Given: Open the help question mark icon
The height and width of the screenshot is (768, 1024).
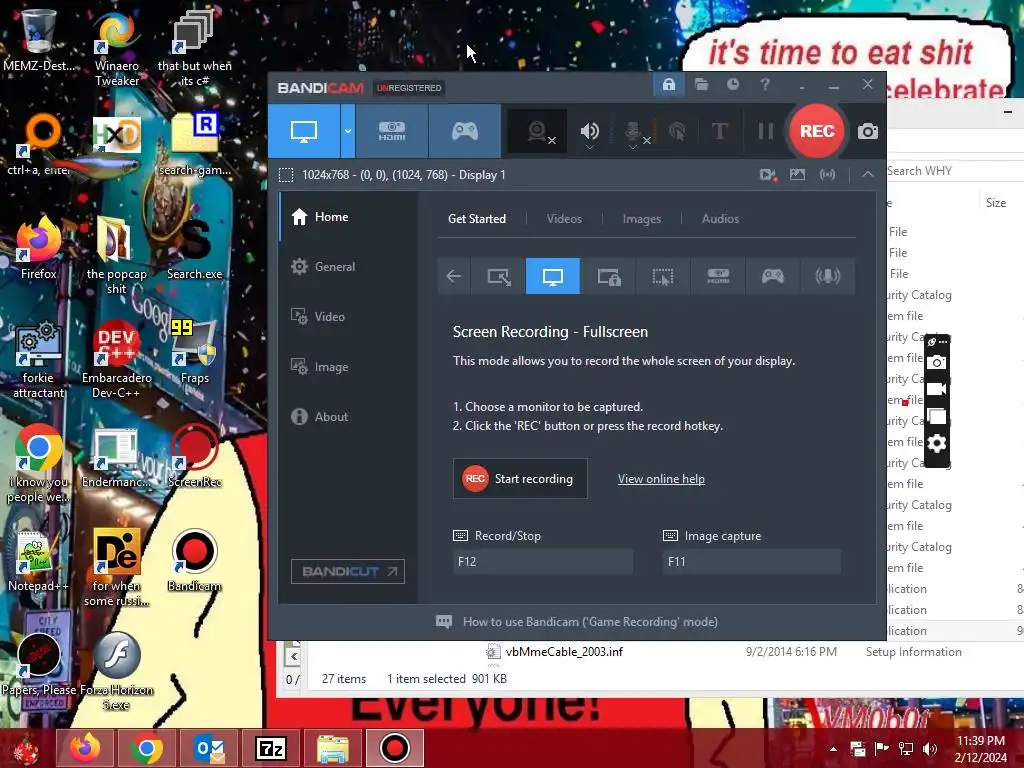Looking at the screenshot, I should pos(765,84).
